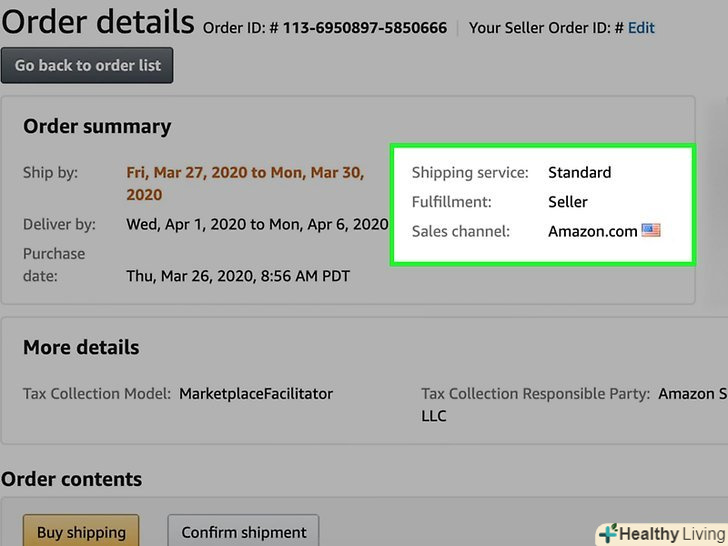Click the US flag icon beside Amazon.com

click(651, 231)
